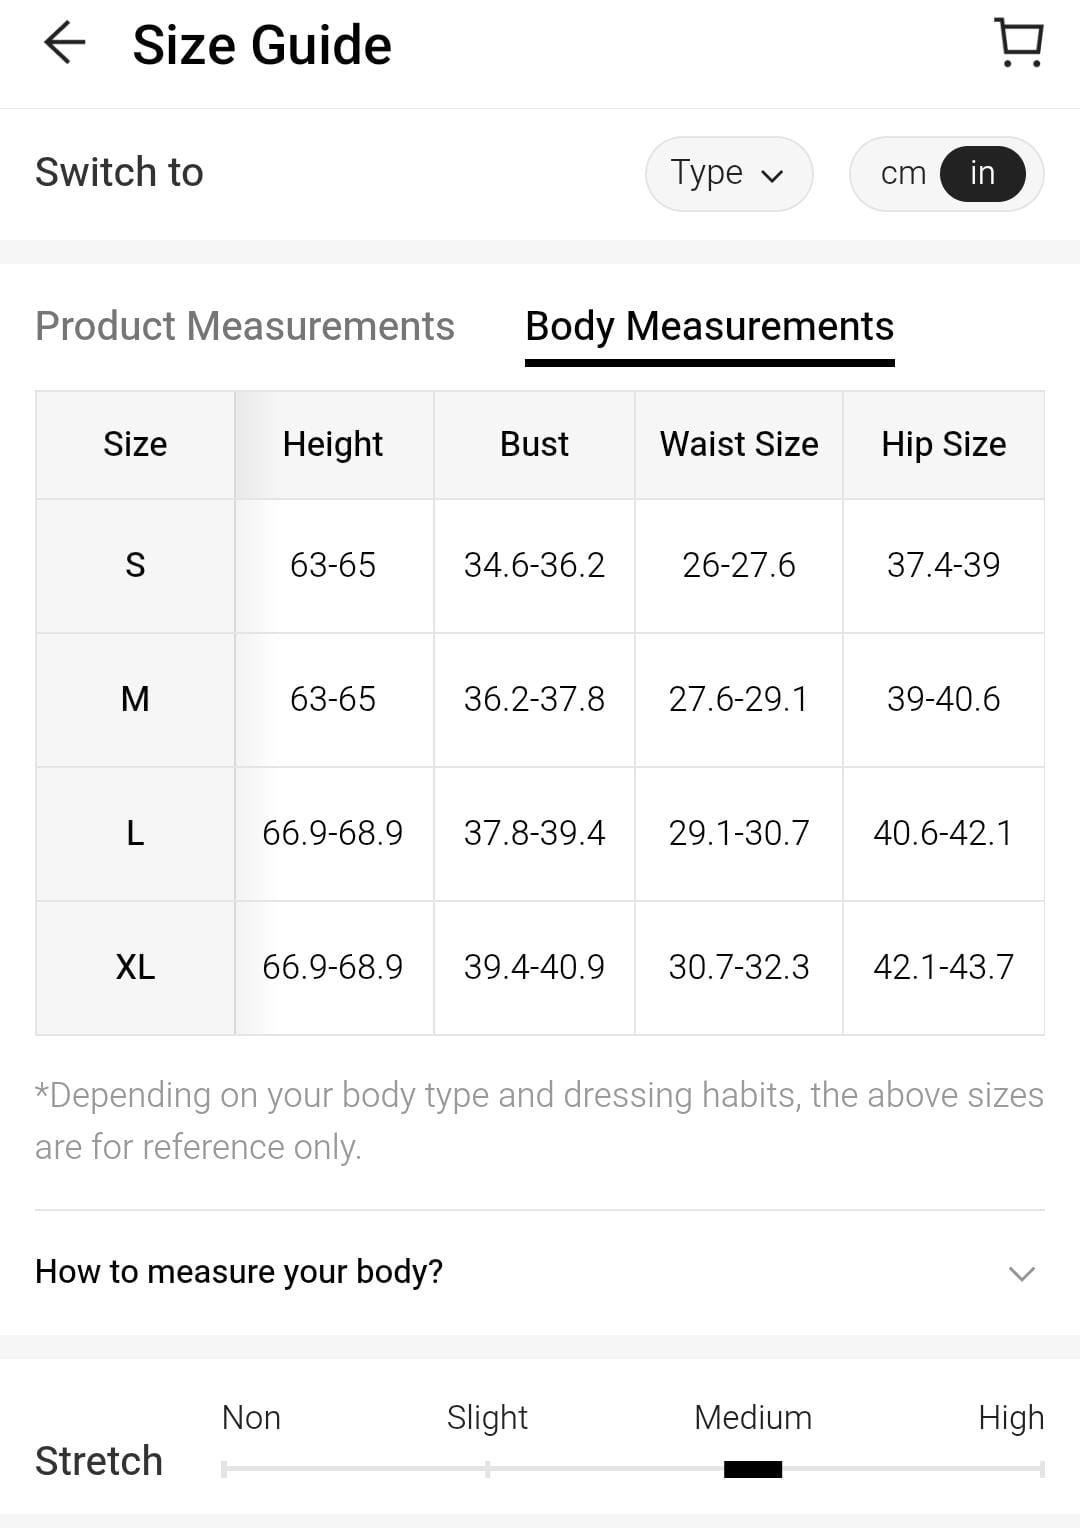Screen dimensions: 1080x1528
Task: Click the High stretch label
Action: point(1010,1417)
